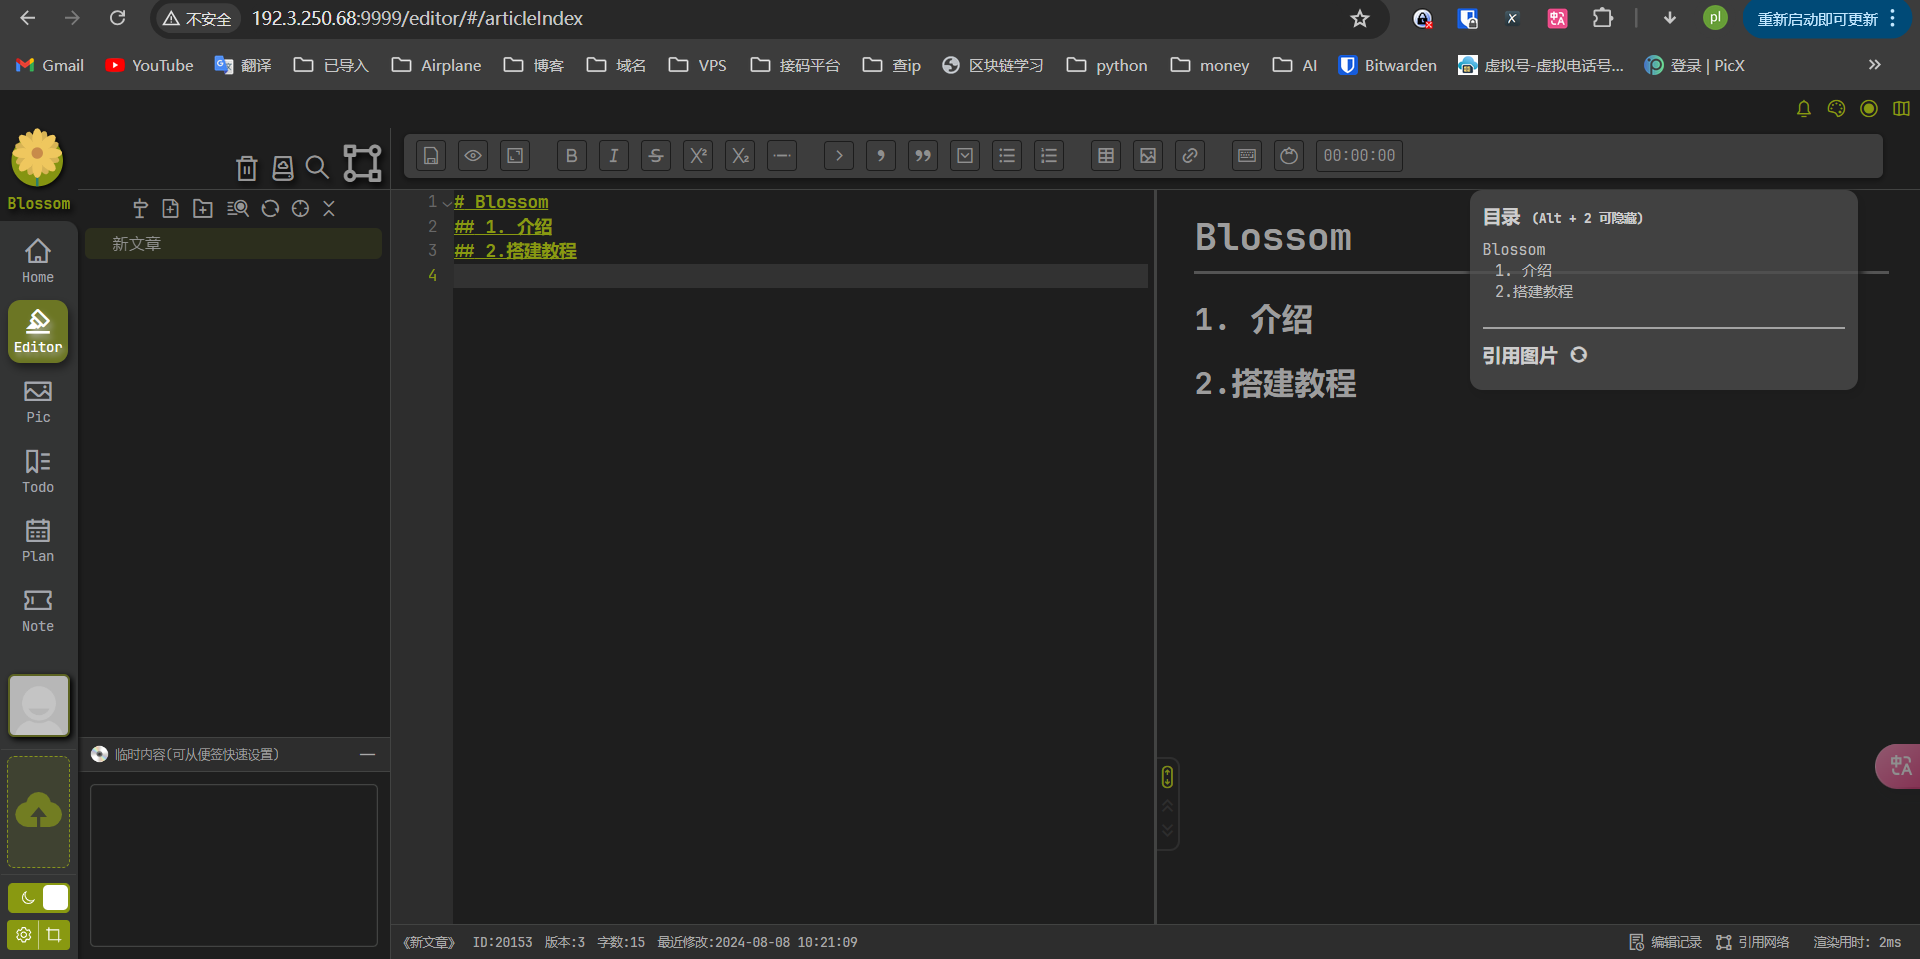Create a new folder with folder-plus icon

(203, 208)
